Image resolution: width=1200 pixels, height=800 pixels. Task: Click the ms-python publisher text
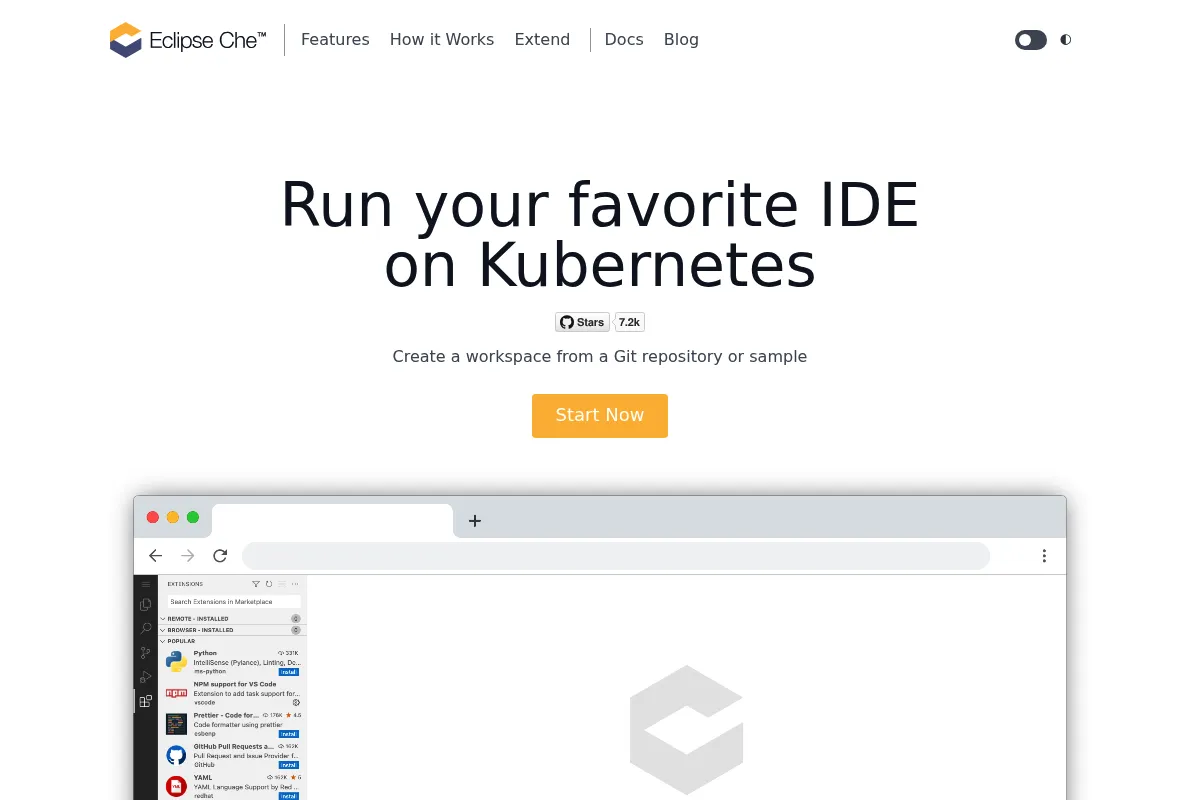[x=210, y=672]
